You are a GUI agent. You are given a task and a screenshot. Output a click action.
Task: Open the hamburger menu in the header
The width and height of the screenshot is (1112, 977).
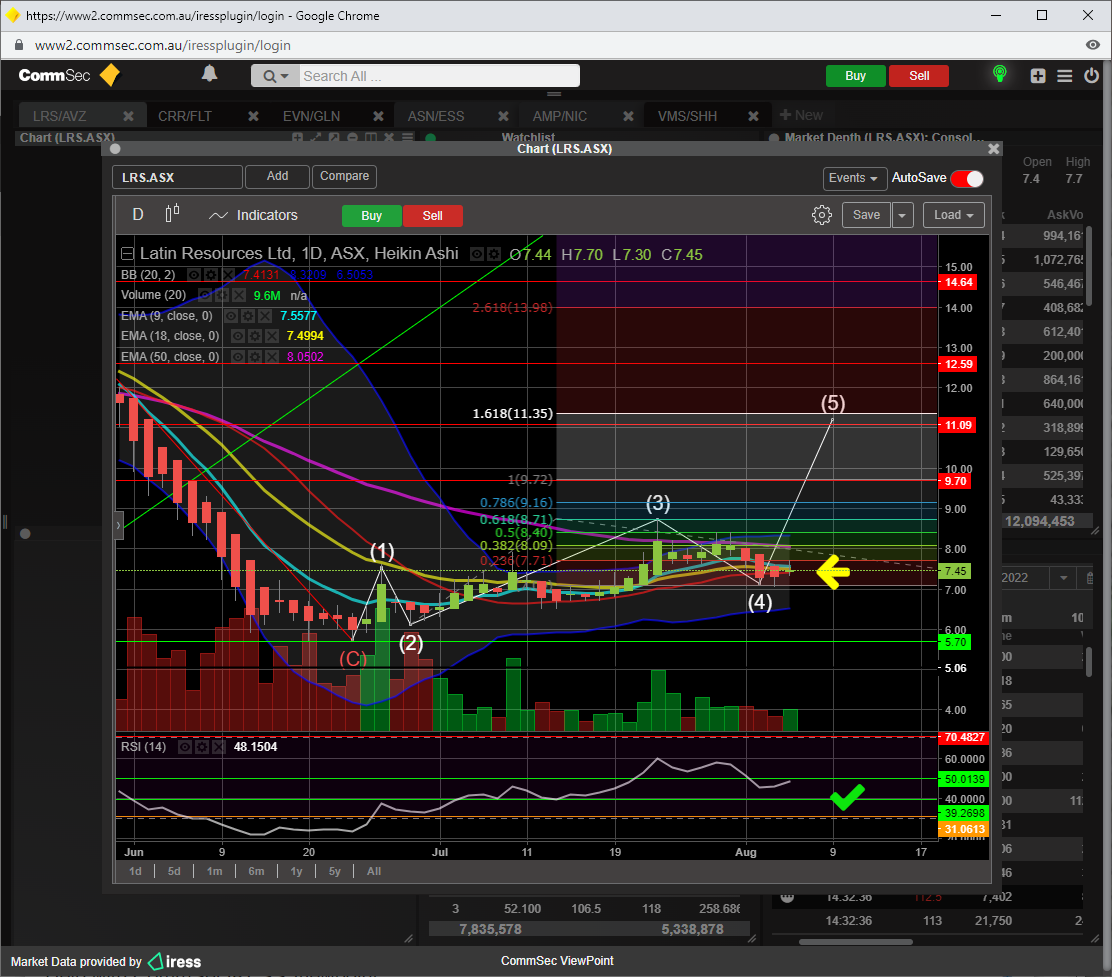tap(1064, 76)
